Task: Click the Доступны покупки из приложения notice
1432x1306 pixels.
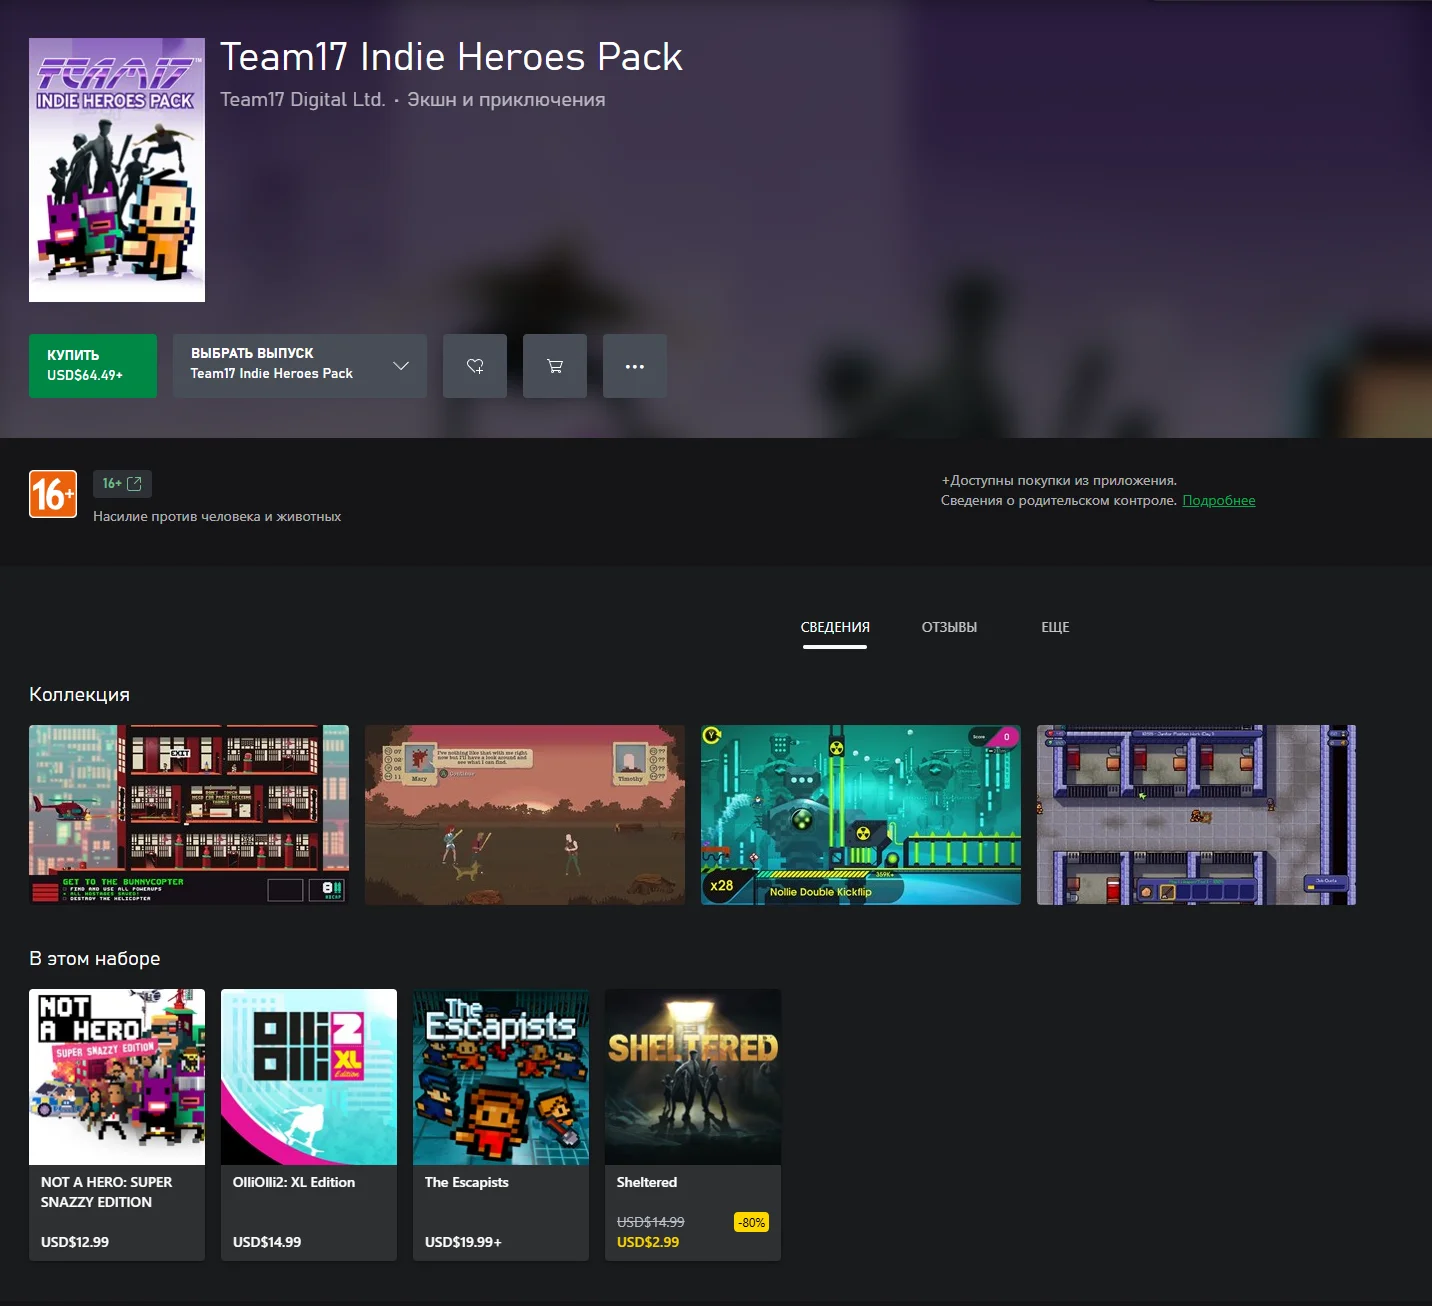Action: coord(1059,480)
